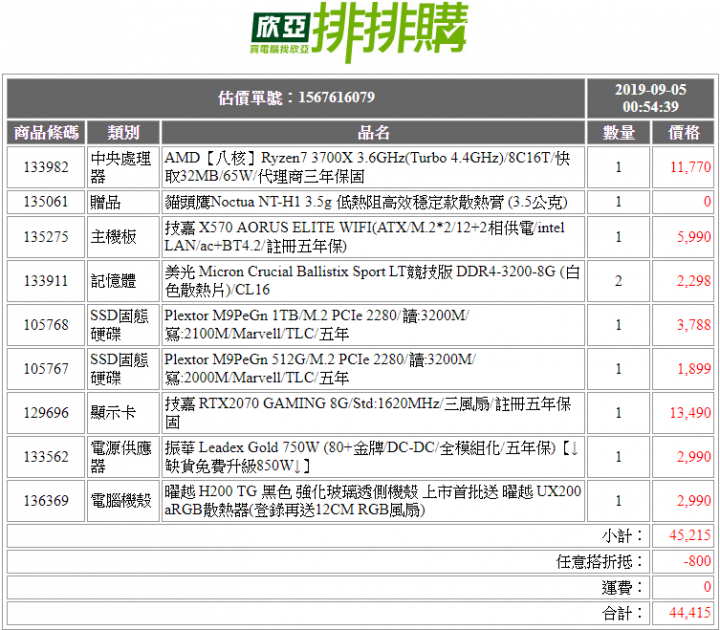Image resolution: width=720 pixels, height=630 pixels.
Task: Select the 記憶體 category cell
Action: coord(124,281)
